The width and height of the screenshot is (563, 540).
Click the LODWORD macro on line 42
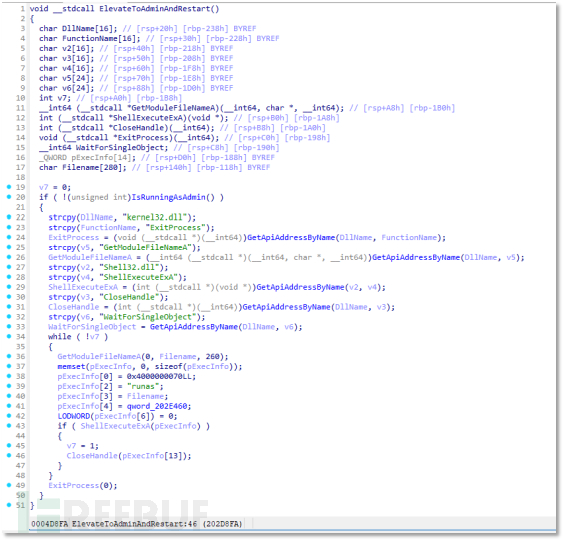tap(74, 416)
